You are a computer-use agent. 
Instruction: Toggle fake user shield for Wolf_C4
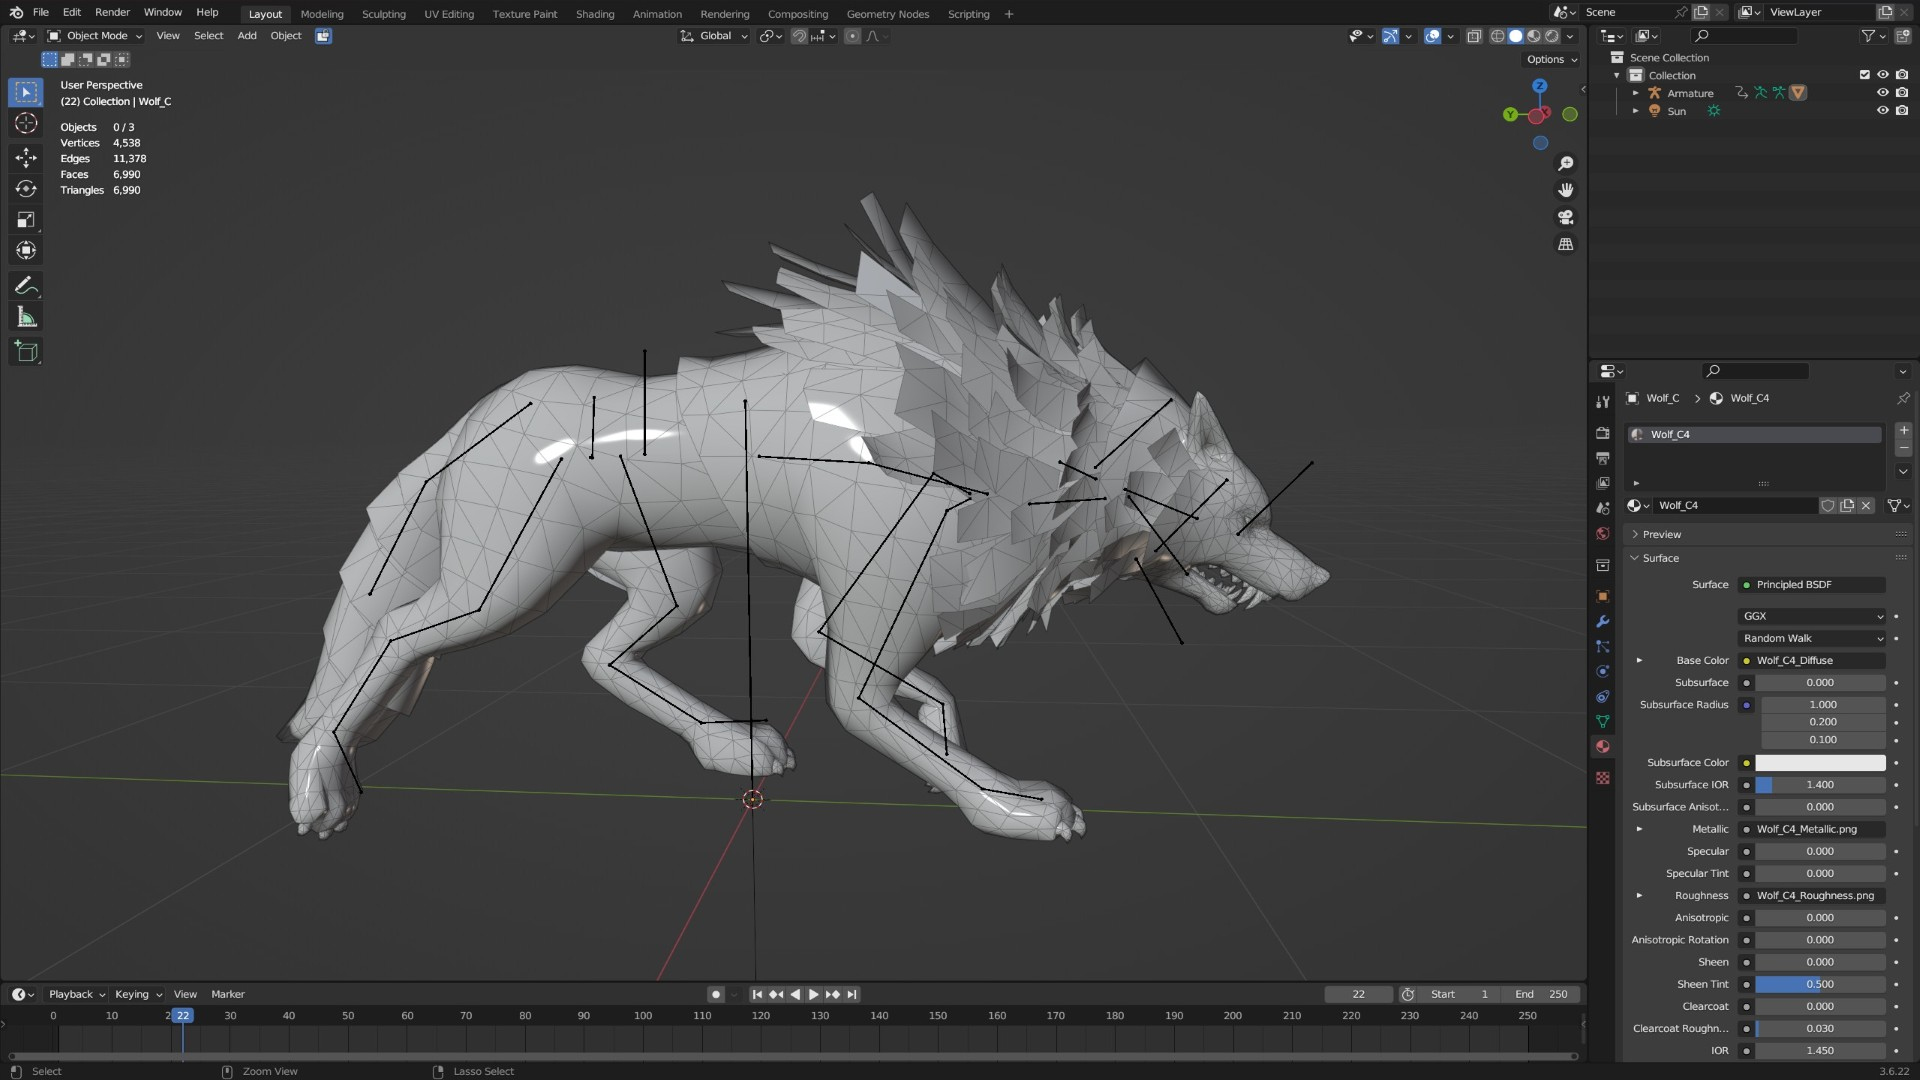(1828, 506)
